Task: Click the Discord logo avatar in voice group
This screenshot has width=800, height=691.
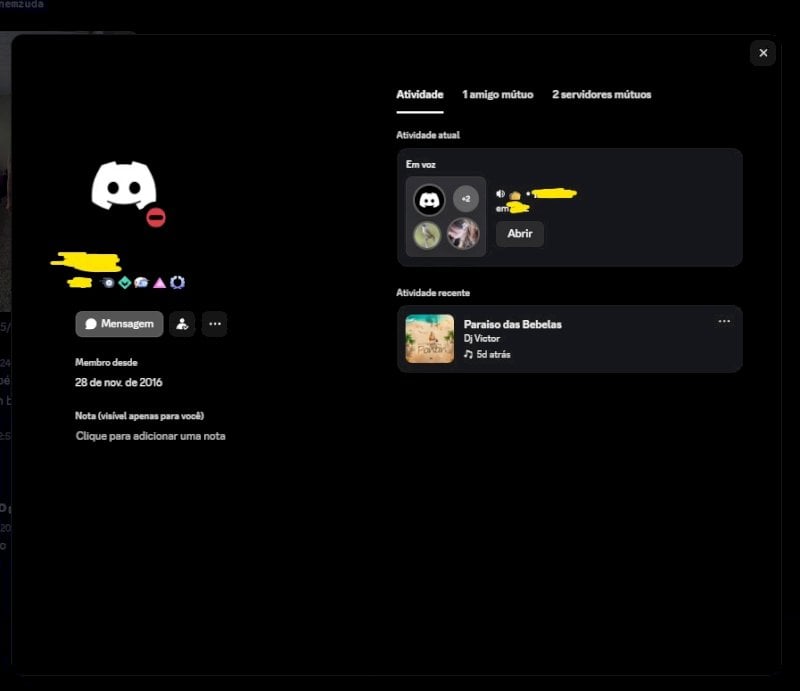Action: click(429, 200)
